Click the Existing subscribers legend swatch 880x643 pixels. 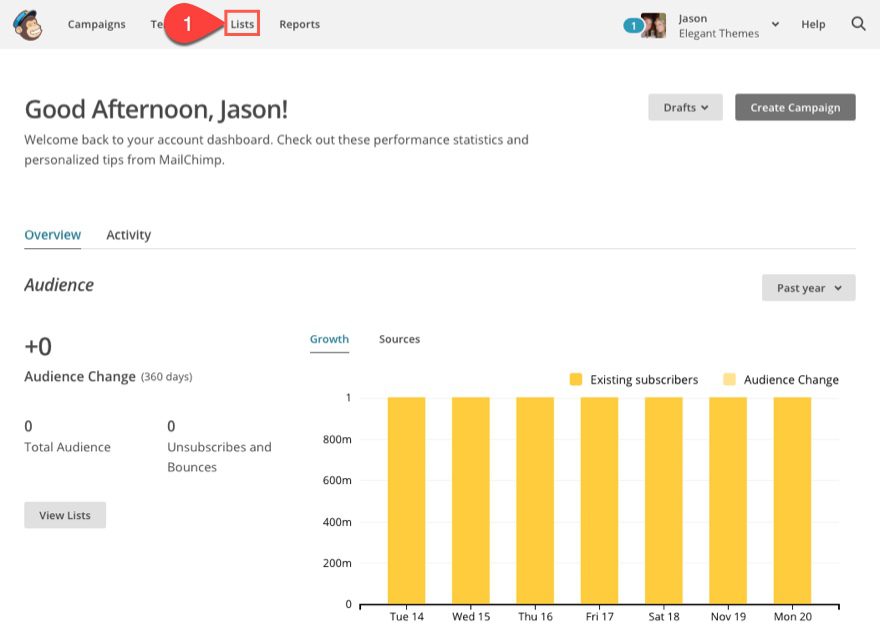pyautogui.click(x=576, y=380)
